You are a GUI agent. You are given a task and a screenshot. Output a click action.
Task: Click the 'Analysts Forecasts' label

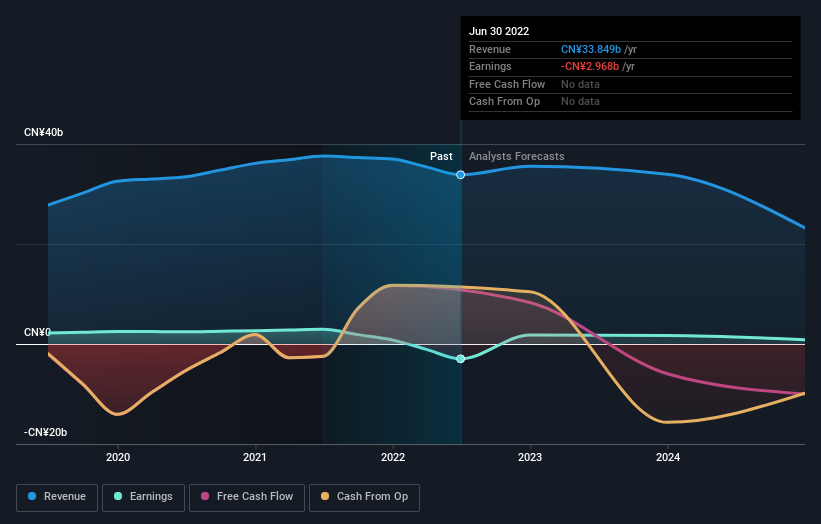click(x=517, y=156)
